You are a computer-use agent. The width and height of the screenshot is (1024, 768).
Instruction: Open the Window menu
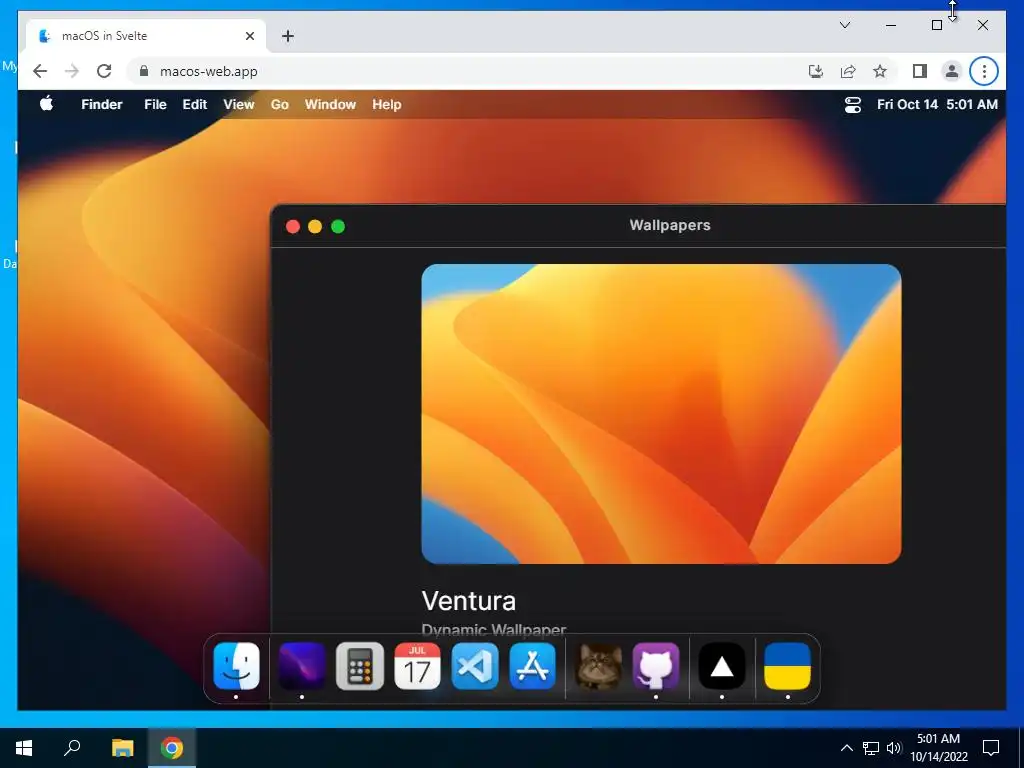(x=330, y=104)
